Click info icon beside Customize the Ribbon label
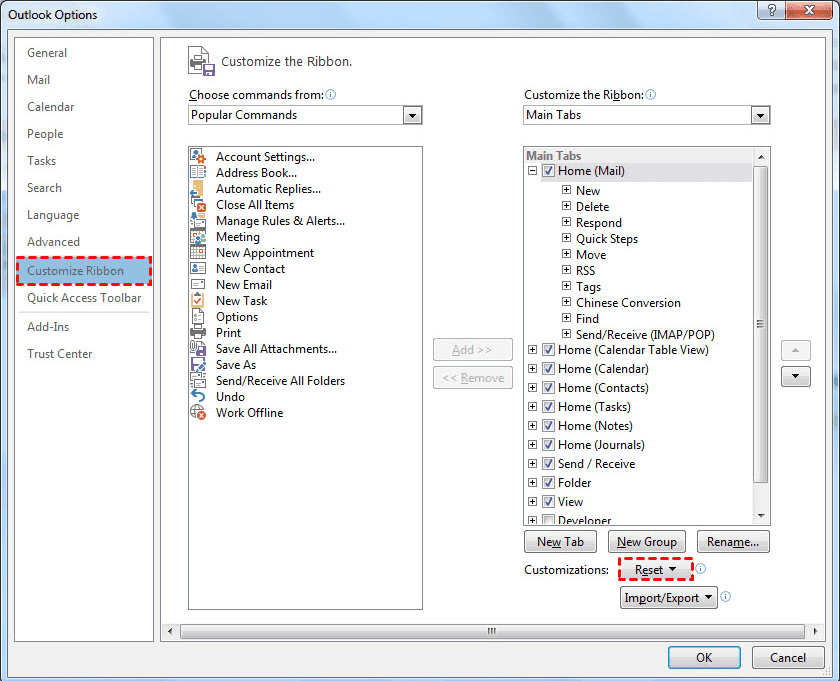 pyautogui.click(x=650, y=95)
